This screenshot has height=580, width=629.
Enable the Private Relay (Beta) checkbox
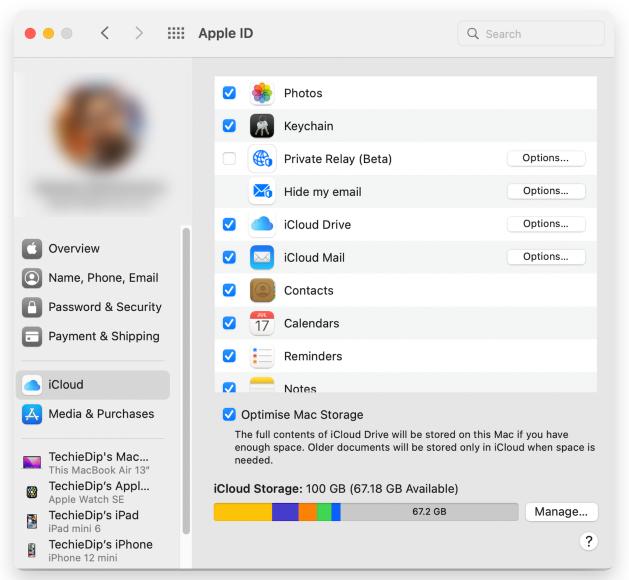coord(229,159)
